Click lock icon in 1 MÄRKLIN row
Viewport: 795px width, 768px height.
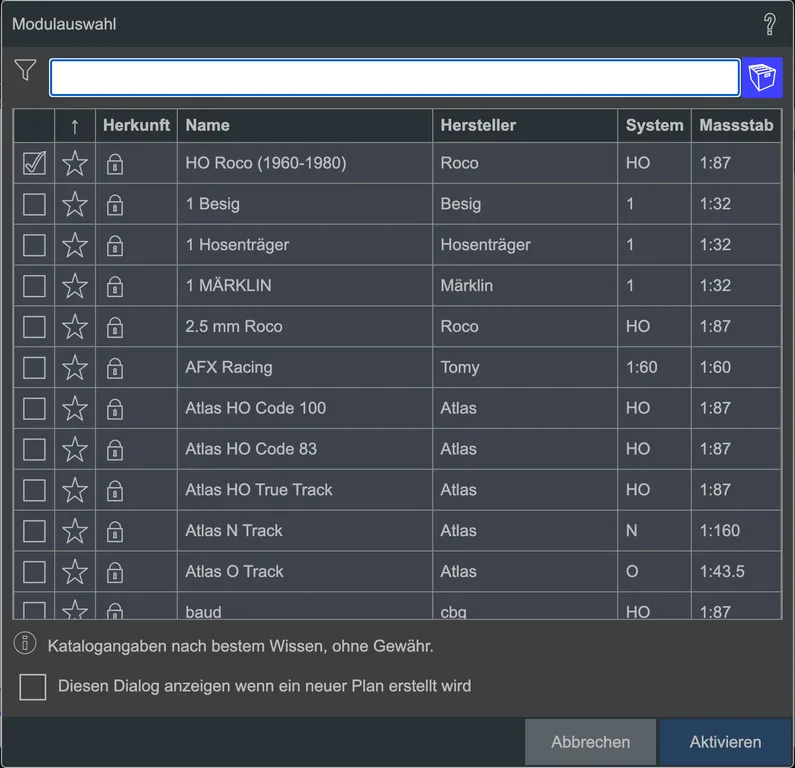115,287
